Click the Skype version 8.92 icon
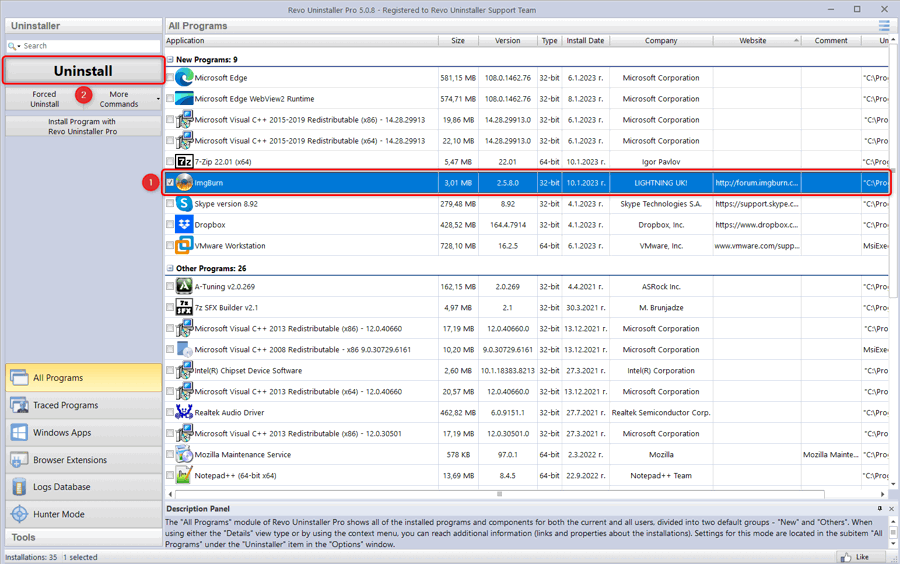This screenshot has height=564, width=900. click(x=184, y=204)
